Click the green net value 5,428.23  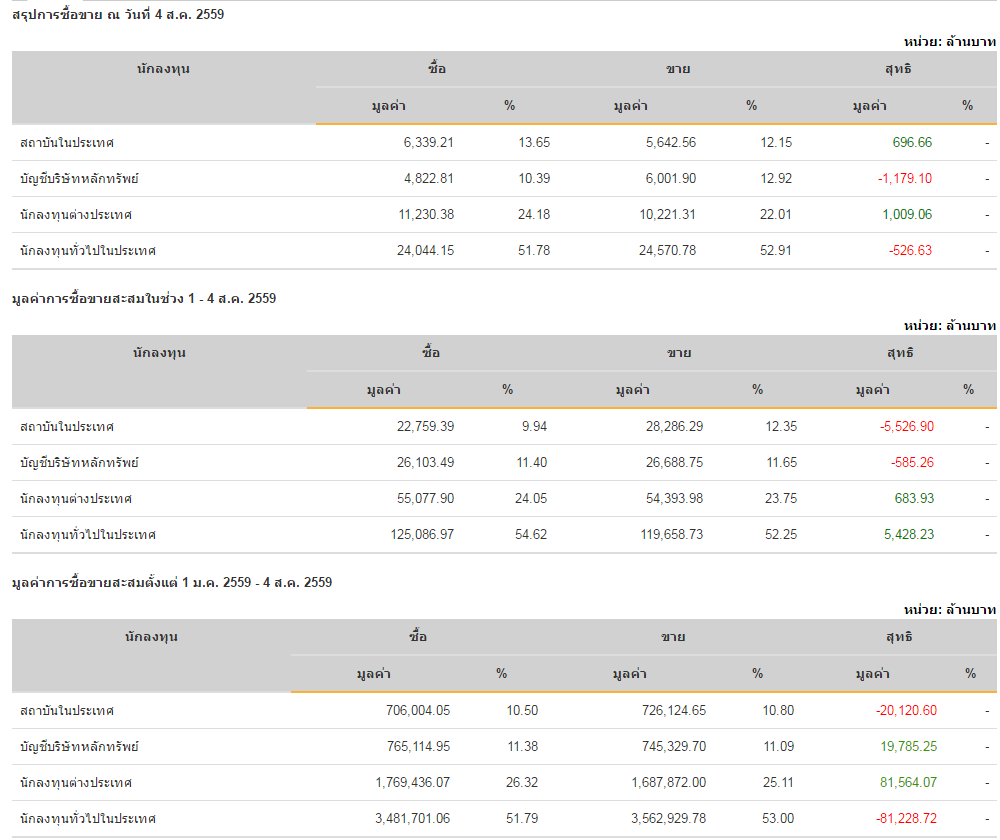pos(909,534)
